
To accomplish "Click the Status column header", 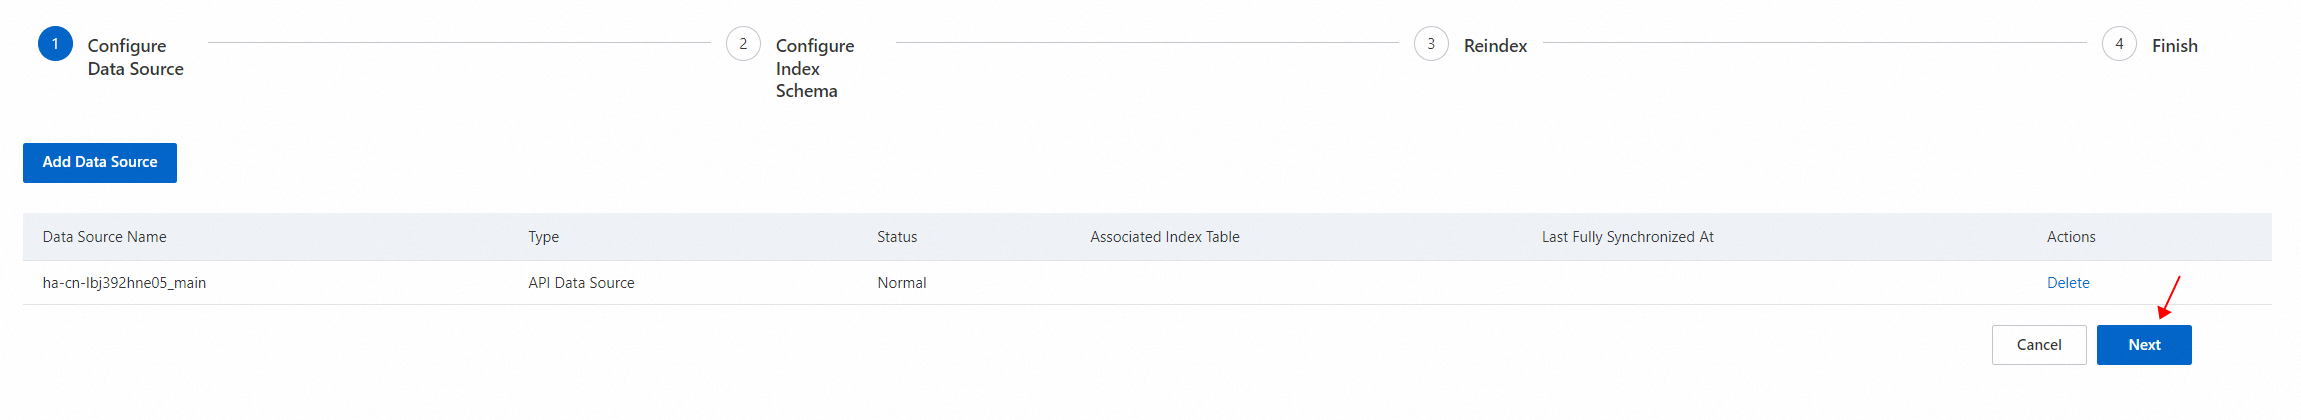I will point(896,237).
